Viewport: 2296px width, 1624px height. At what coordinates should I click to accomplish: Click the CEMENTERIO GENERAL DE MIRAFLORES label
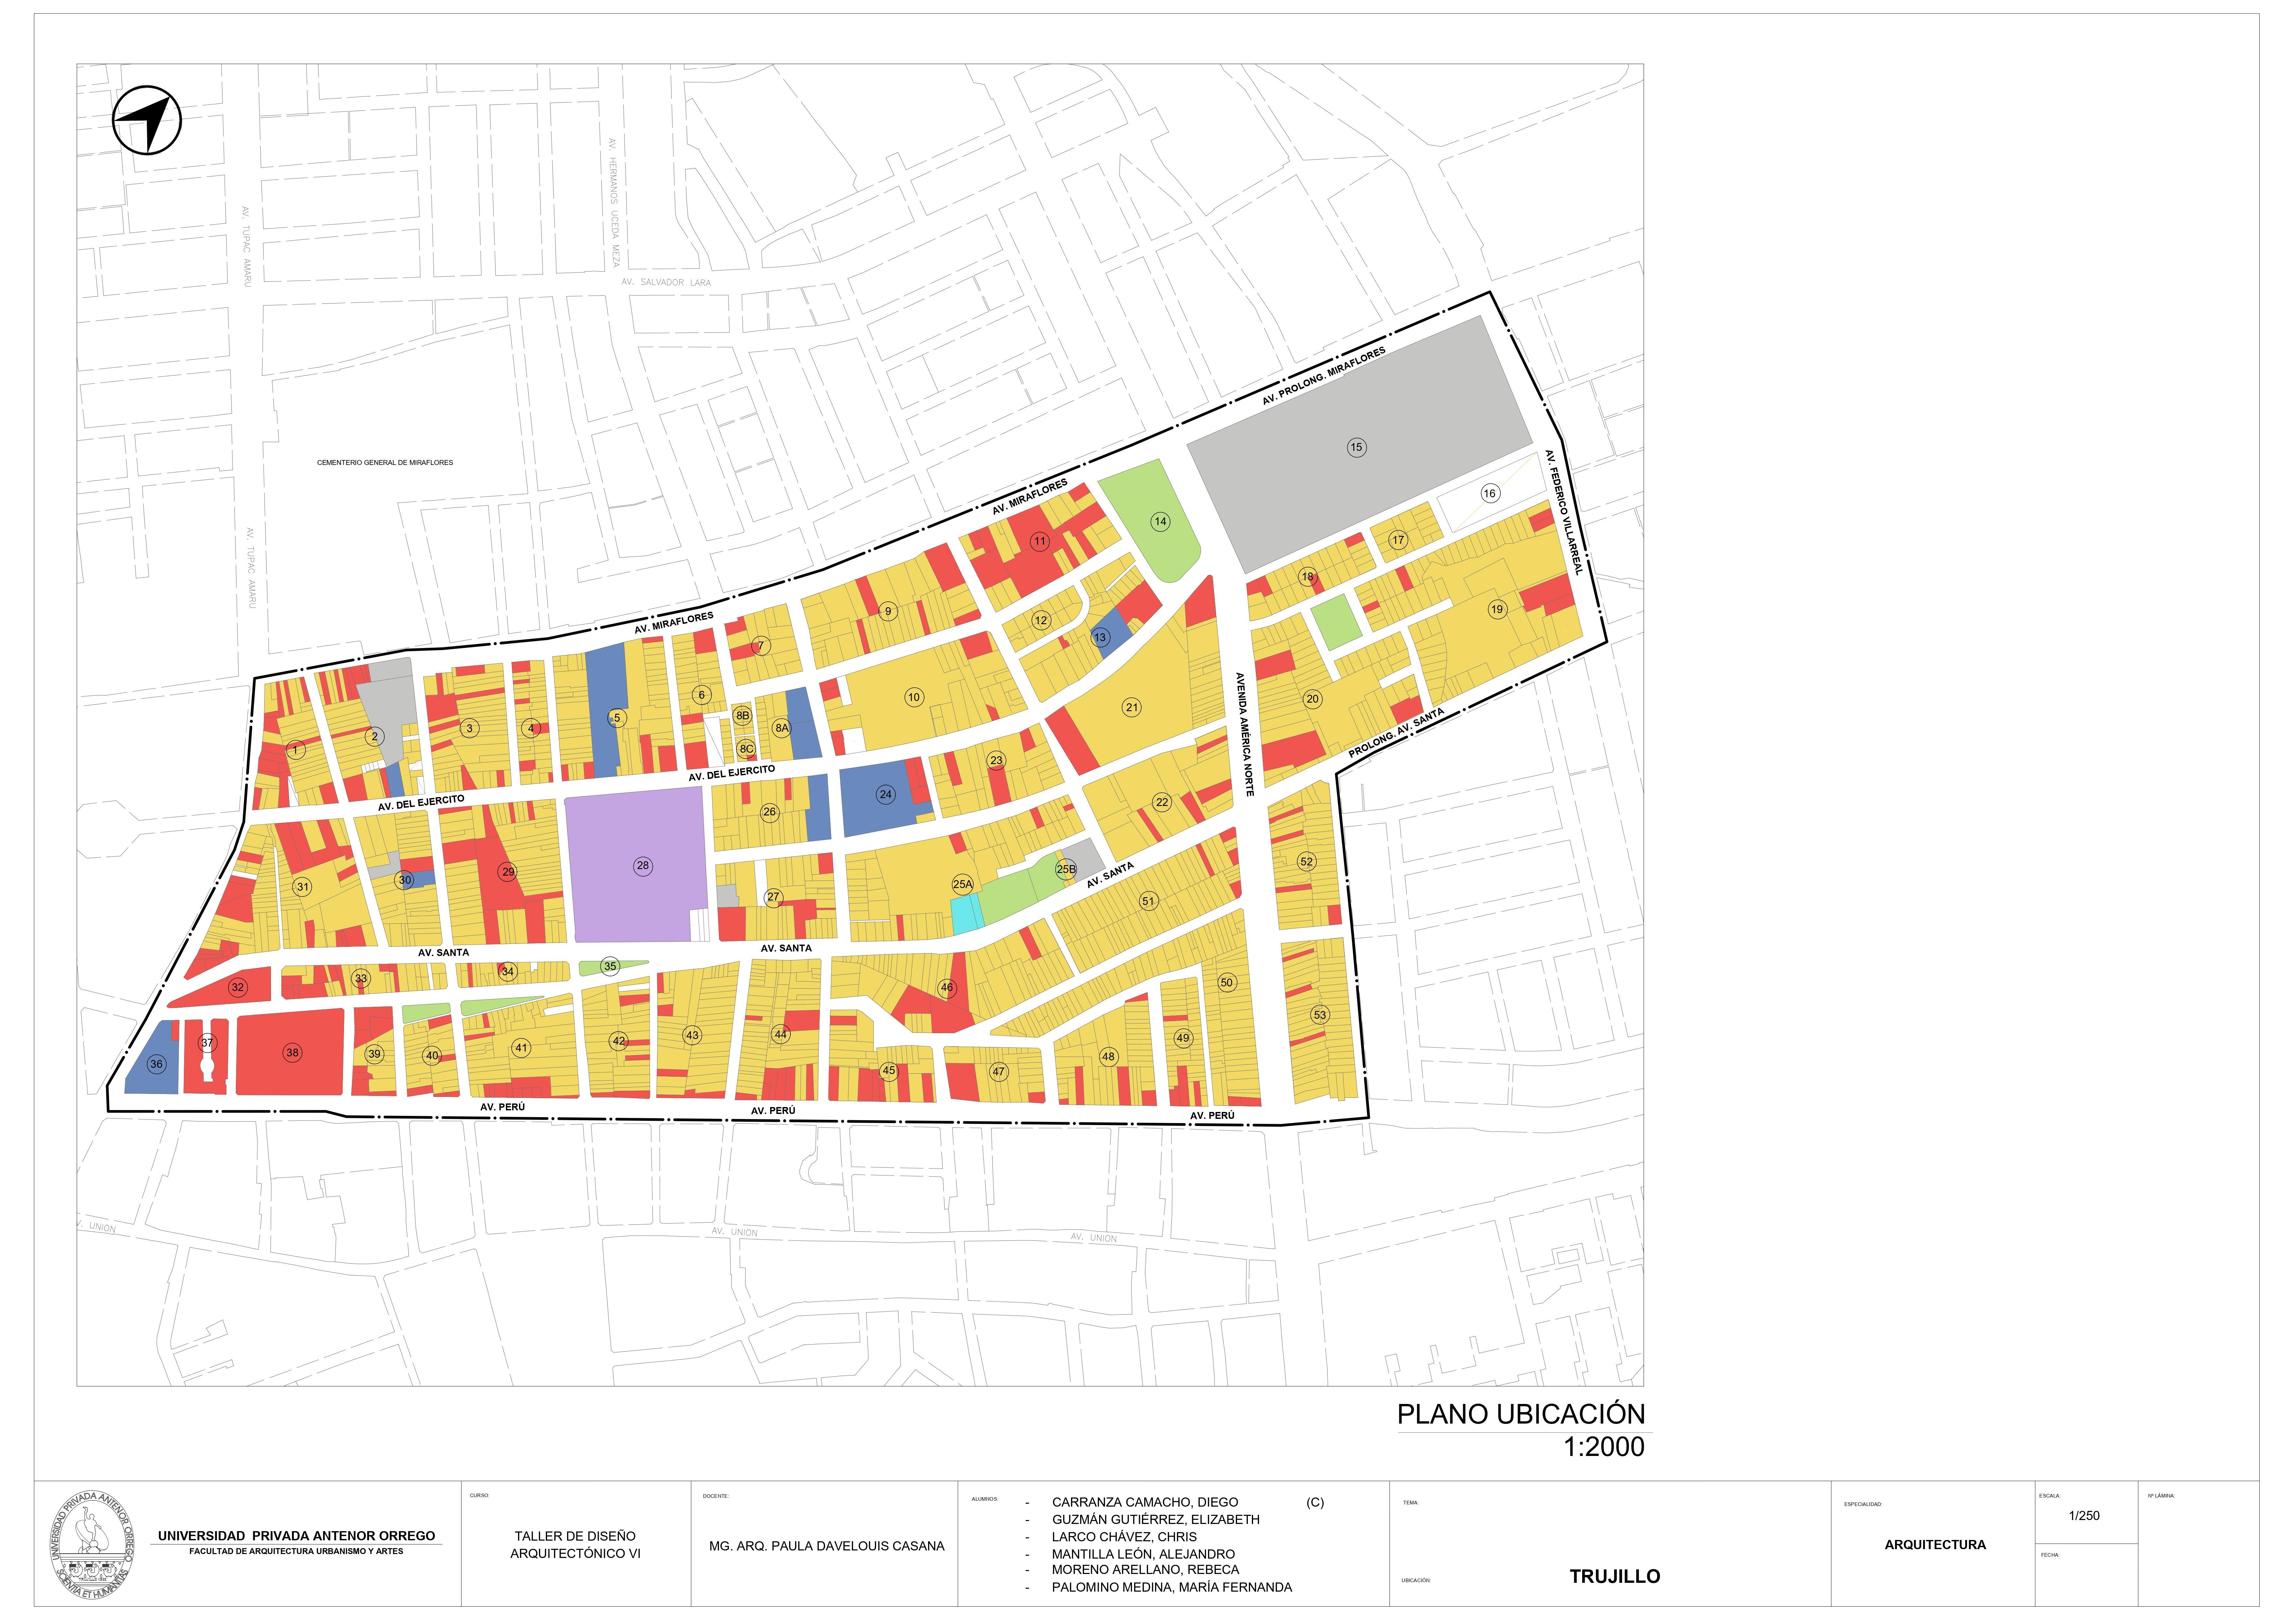[x=385, y=463]
